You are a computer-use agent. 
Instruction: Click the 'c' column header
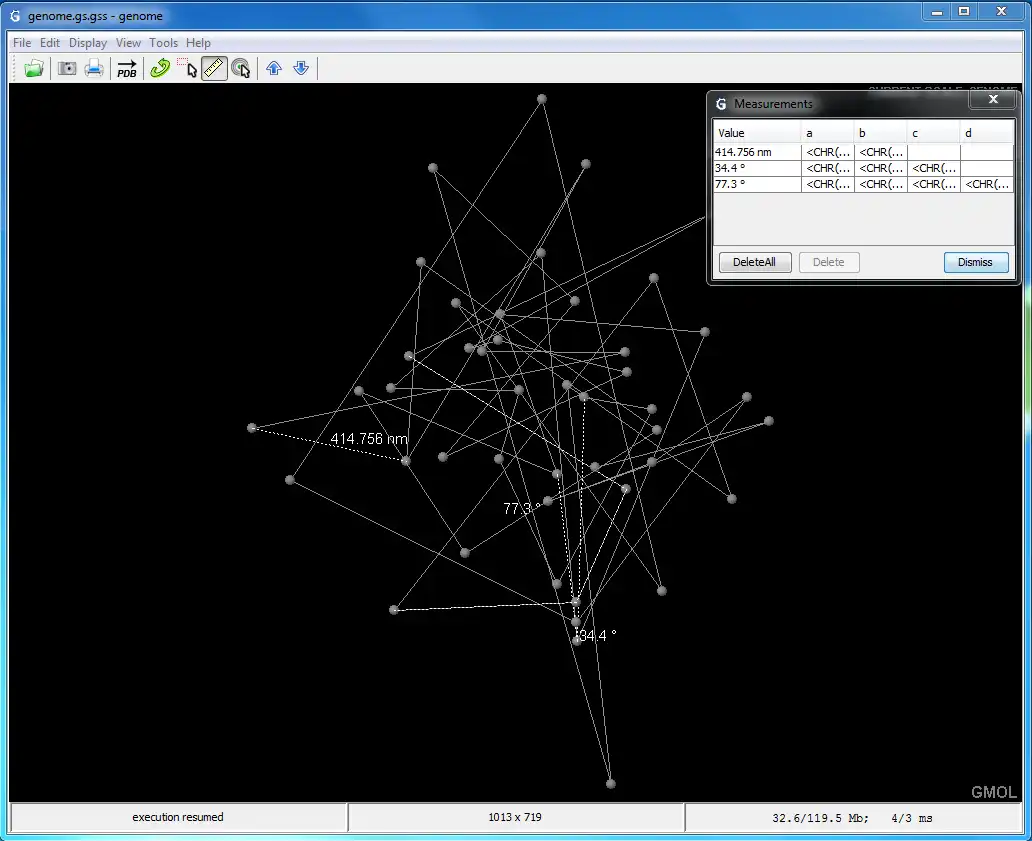point(933,133)
